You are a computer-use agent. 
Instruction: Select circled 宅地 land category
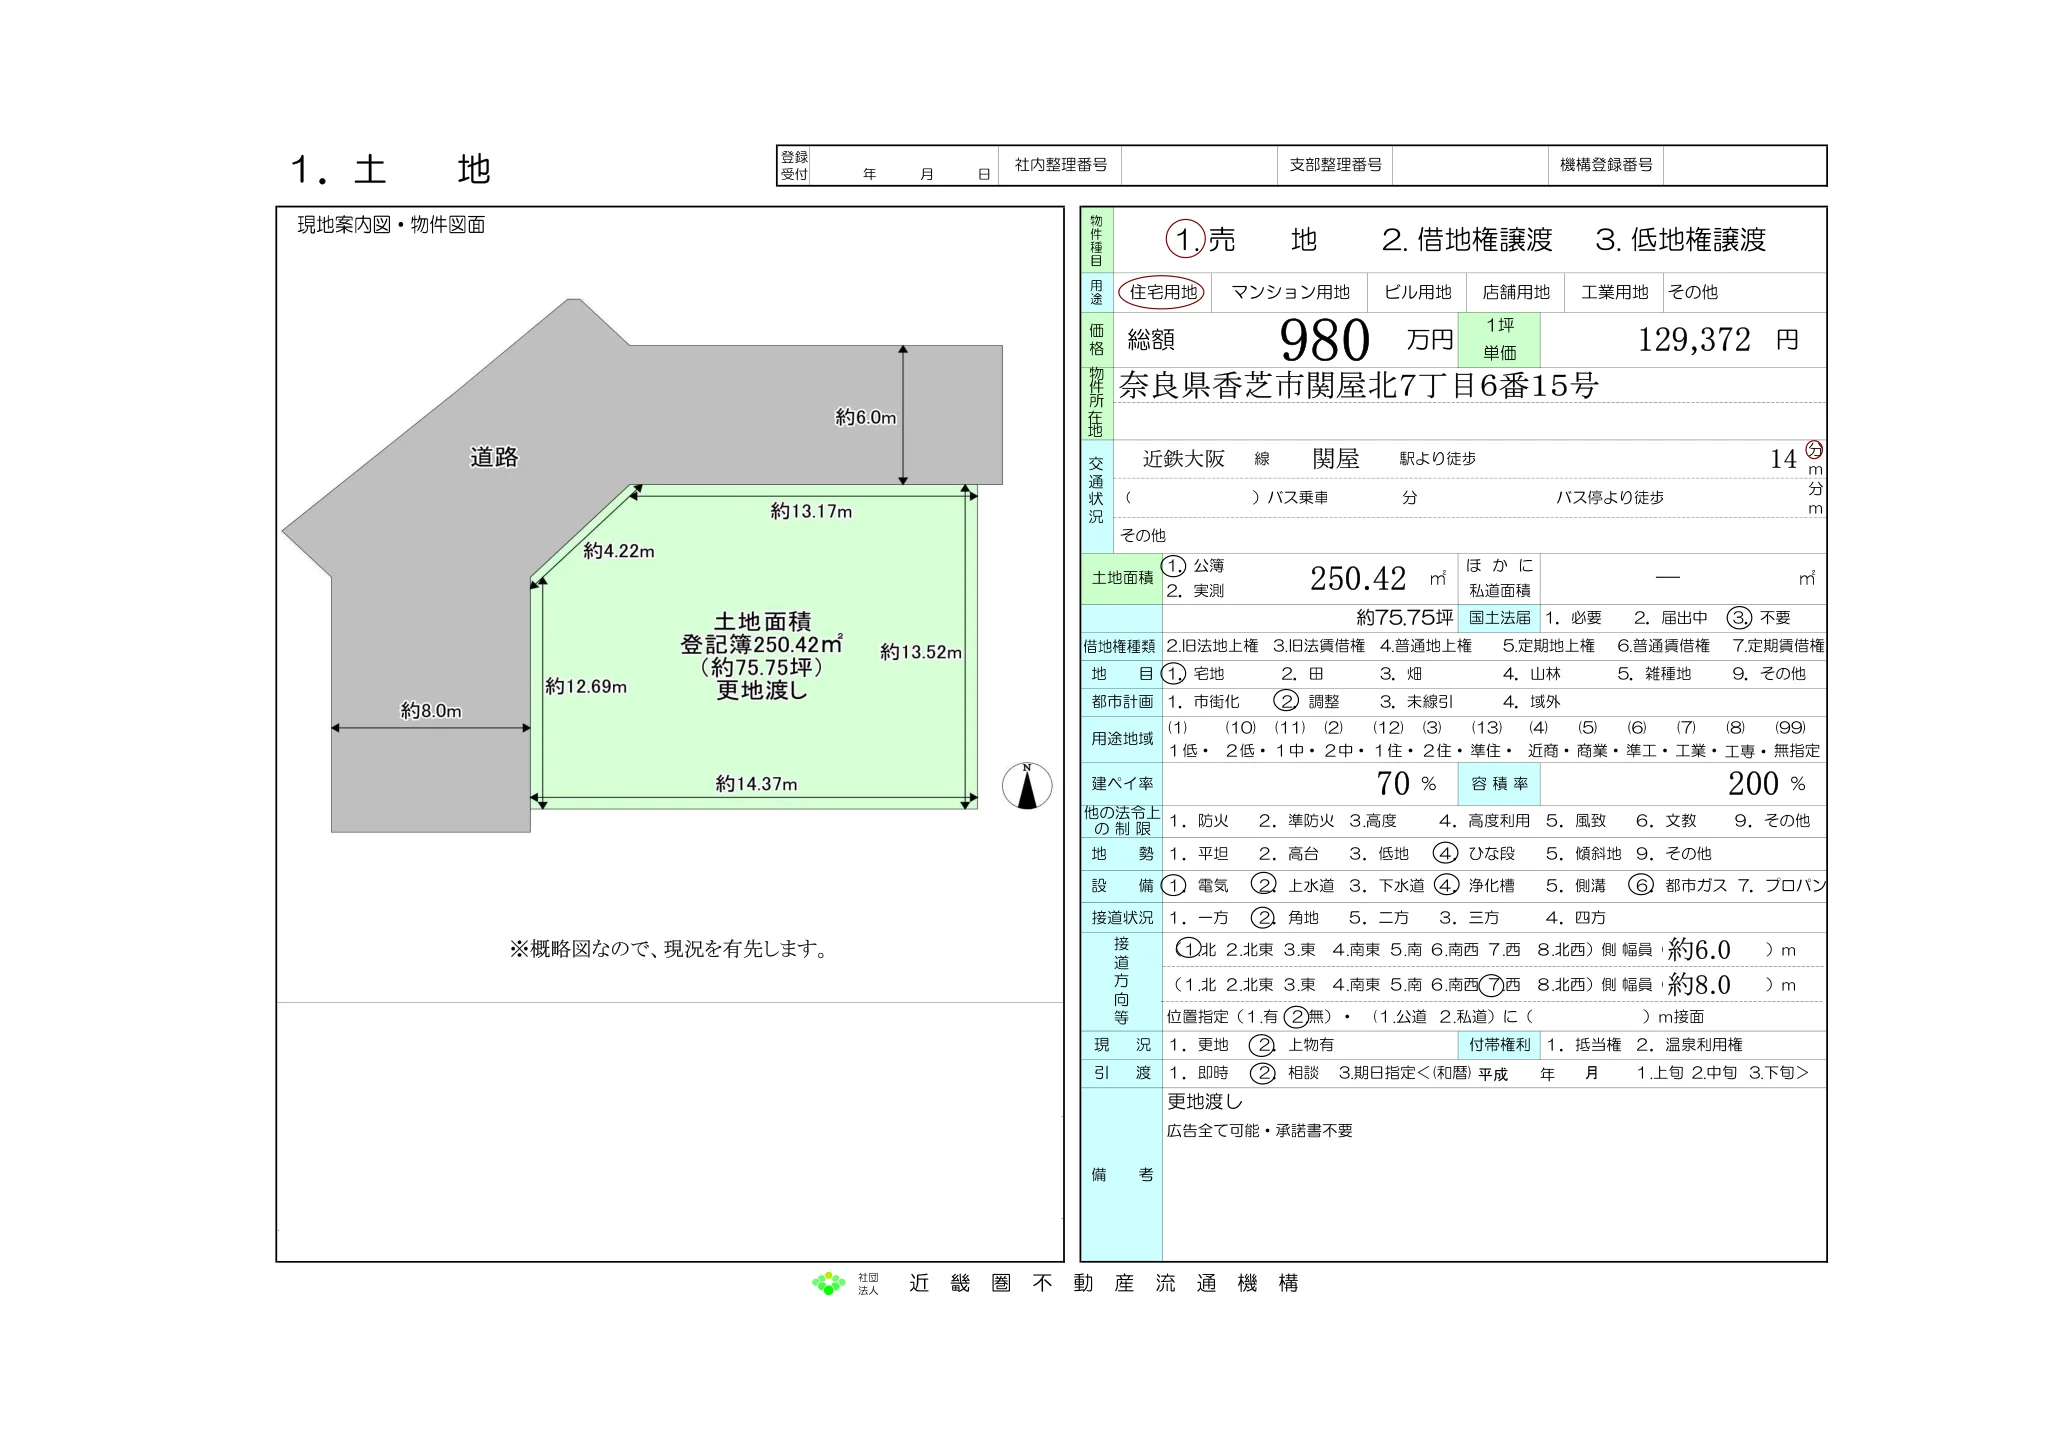(x=1193, y=674)
